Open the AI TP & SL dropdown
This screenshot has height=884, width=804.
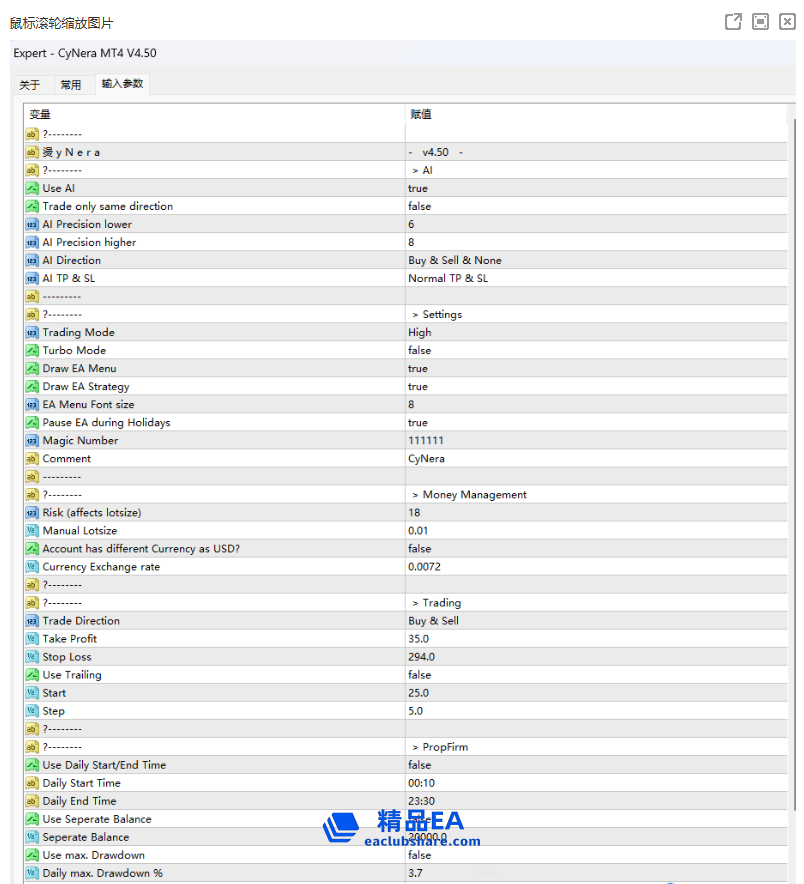point(448,278)
